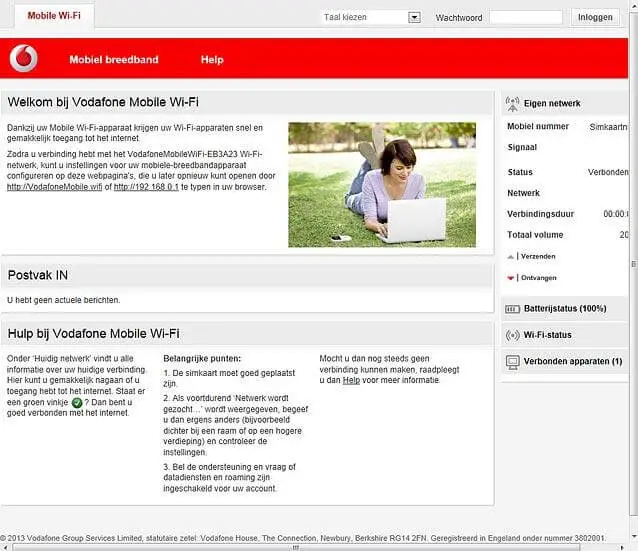The width and height of the screenshot is (638, 551).
Task: Click the Signaal label
Action: click(x=522, y=147)
